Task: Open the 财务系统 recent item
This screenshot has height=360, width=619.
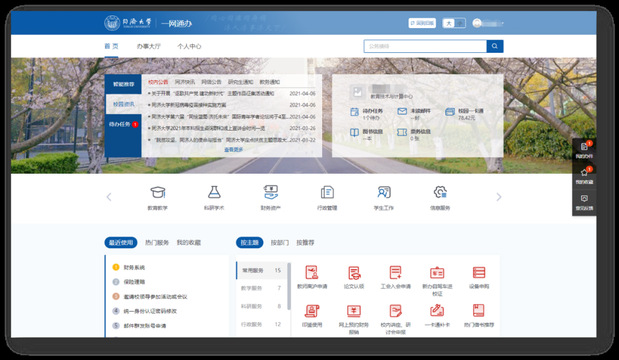Action: pyautogui.click(x=134, y=267)
